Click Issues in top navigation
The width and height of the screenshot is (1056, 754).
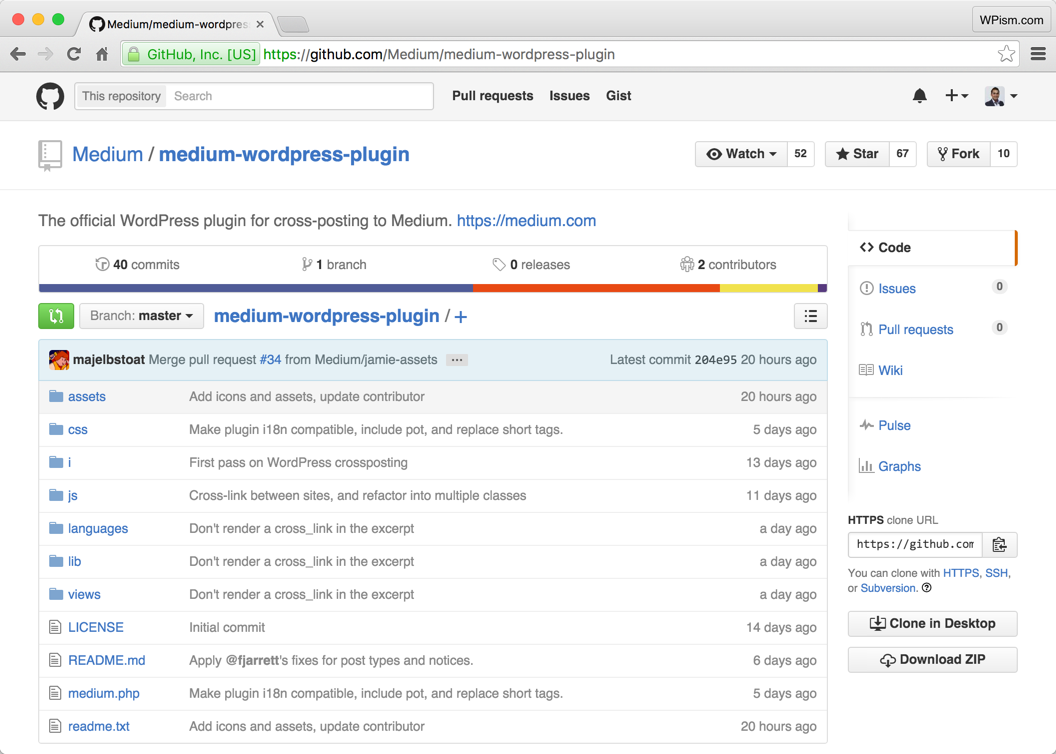tap(569, 96)
